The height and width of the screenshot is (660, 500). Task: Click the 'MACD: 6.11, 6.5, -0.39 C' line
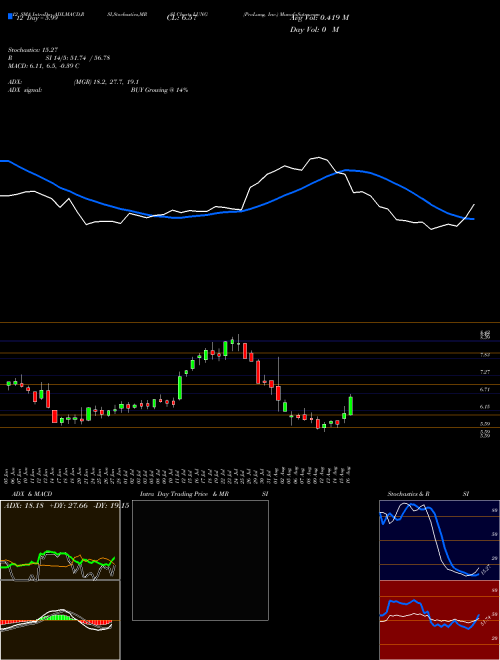click(x=44, y=66)
